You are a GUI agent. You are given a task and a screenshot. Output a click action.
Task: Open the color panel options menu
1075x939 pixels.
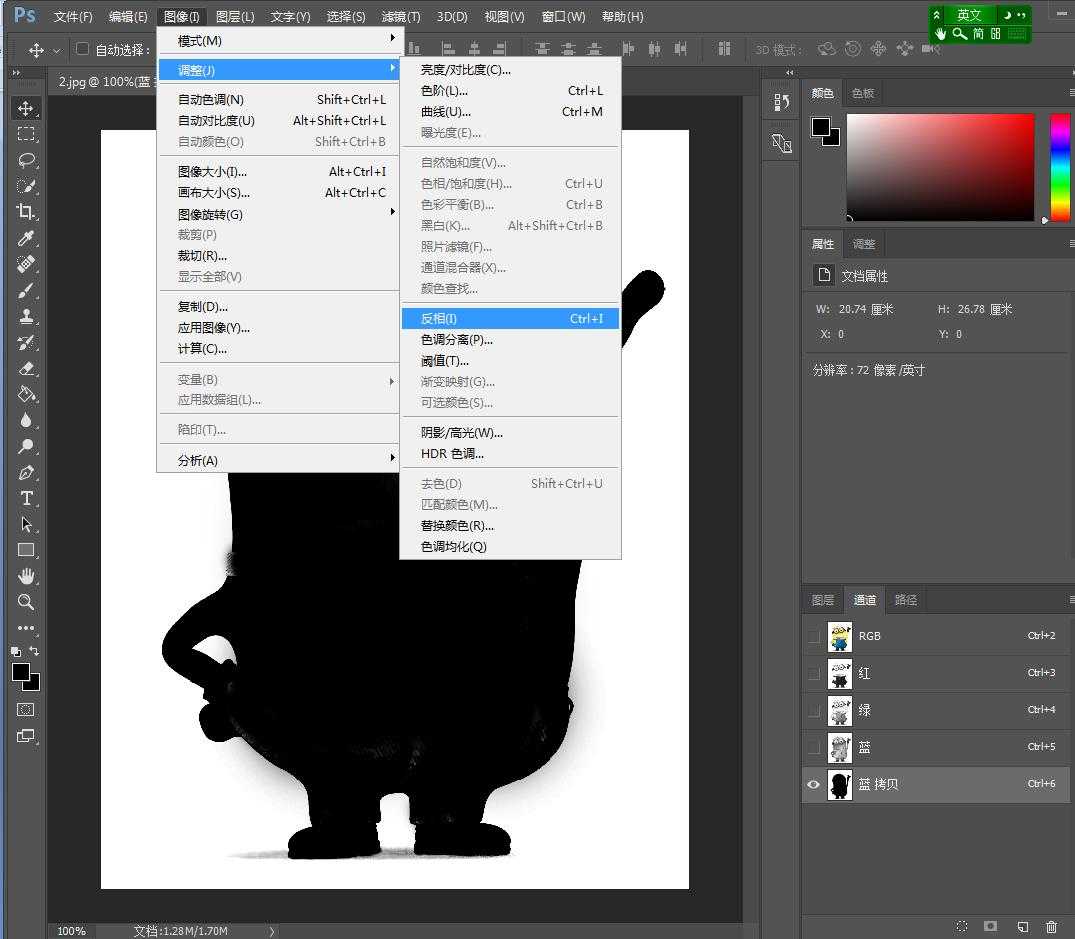(1071, 93)
